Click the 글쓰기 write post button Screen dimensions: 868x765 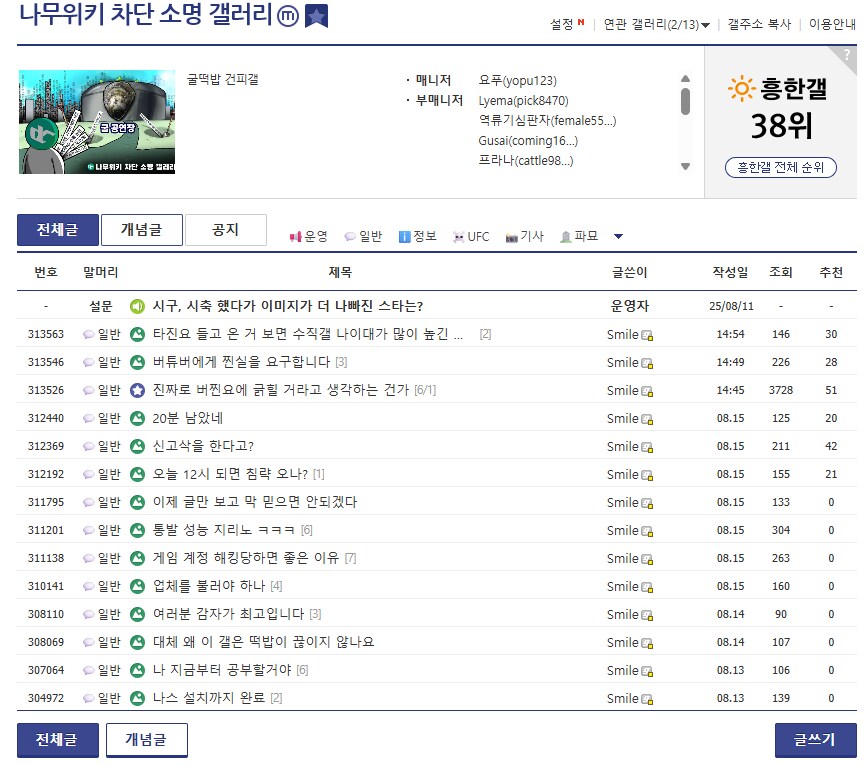point(814,740)
